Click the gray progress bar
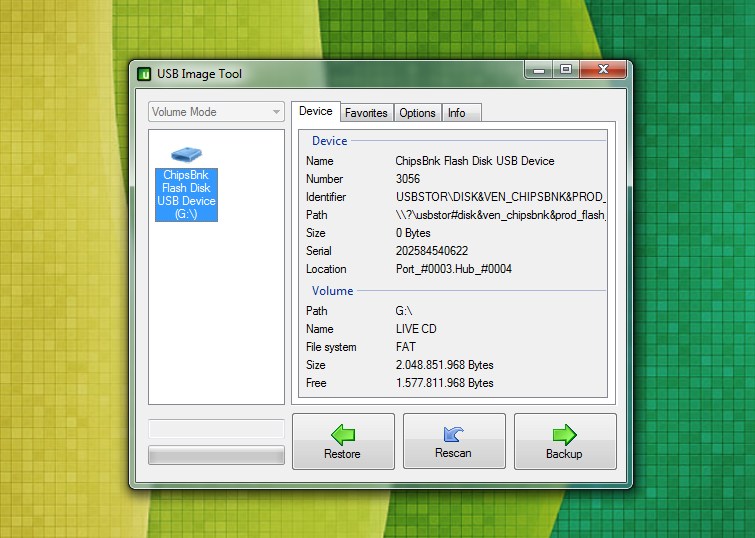 [x=216, y=455]
